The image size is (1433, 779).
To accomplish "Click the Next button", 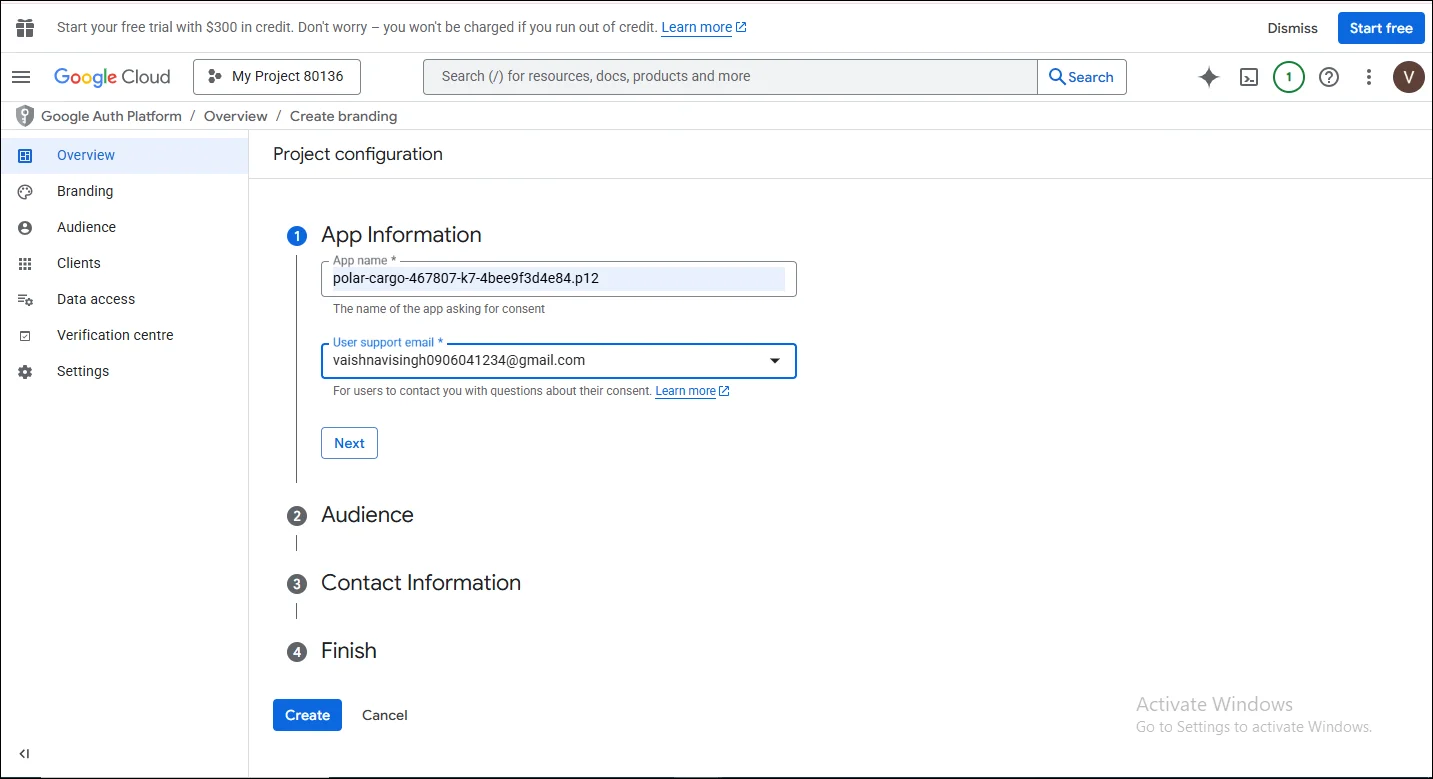I will click(349, 443).
